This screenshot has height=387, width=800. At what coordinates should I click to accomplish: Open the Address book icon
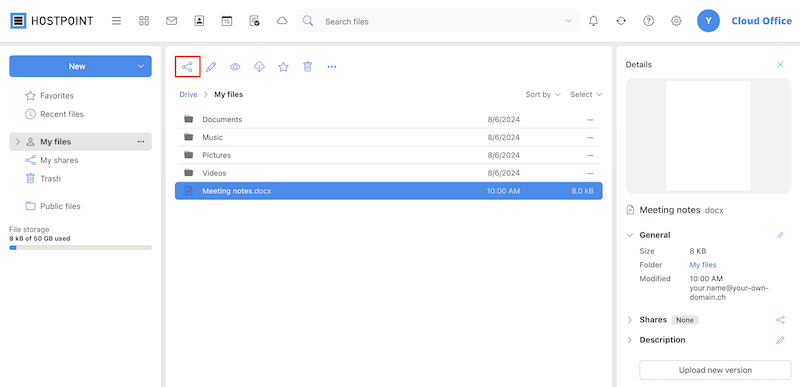(199, 21)
